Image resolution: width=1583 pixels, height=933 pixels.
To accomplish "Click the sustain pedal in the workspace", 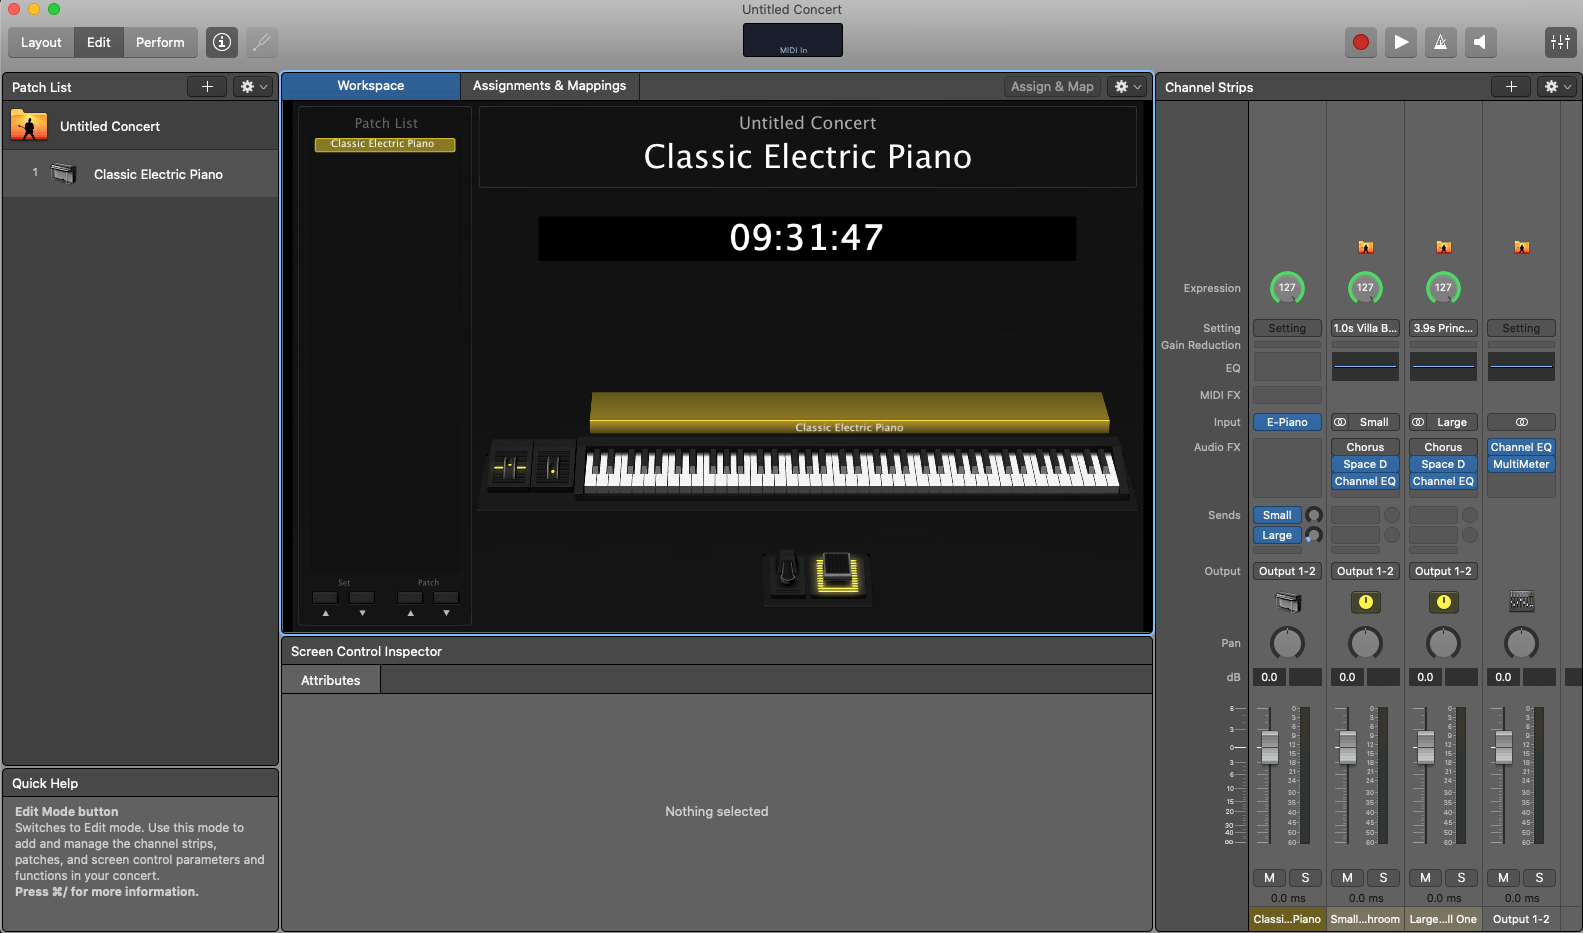I will pyautogui.click(x=787, y=572).
